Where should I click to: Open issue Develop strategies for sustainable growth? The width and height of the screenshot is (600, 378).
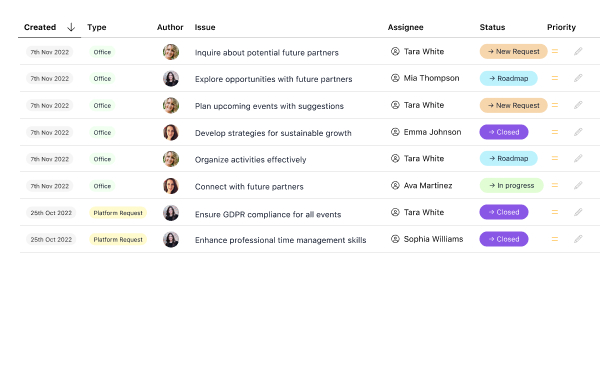point(273,133)
